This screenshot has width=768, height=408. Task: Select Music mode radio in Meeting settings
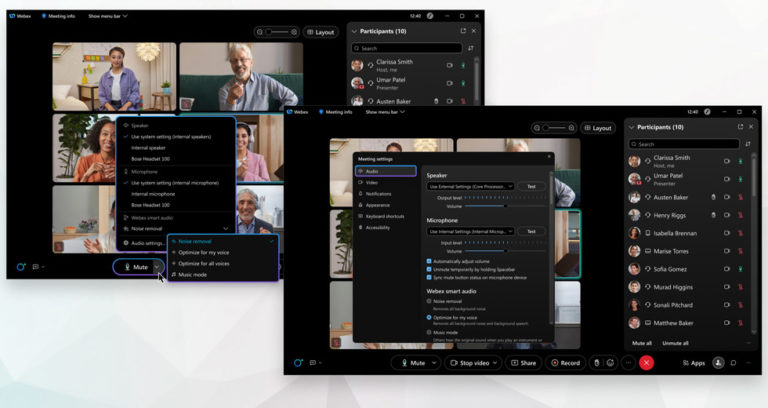(x=429, y=332)
